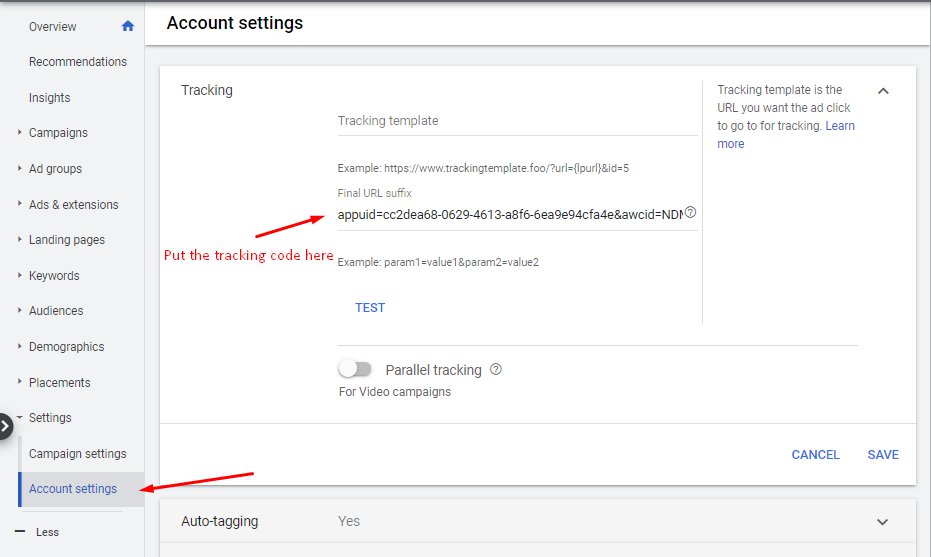Expand Campaigns in the sidebar
This screenshot has width=931, height=557.
pyautogui.click(x=58, y=133)
